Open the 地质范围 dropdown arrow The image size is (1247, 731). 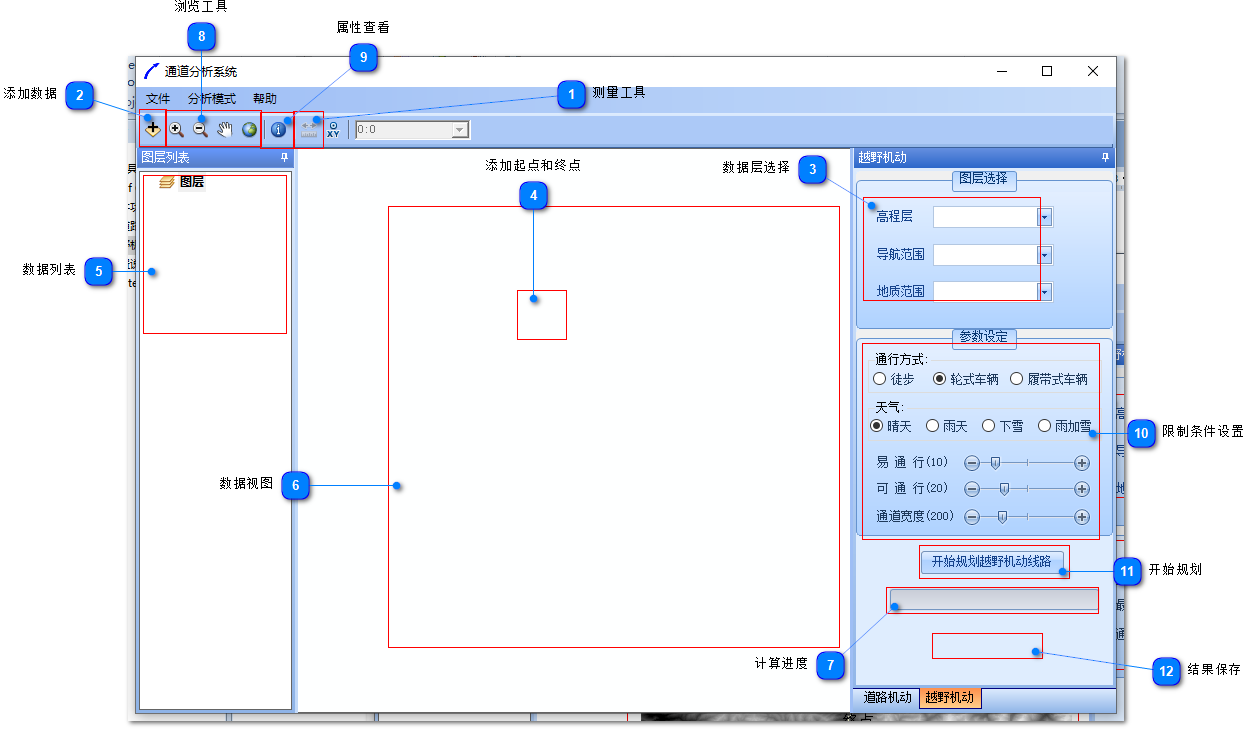click(x=1045, y=292)
